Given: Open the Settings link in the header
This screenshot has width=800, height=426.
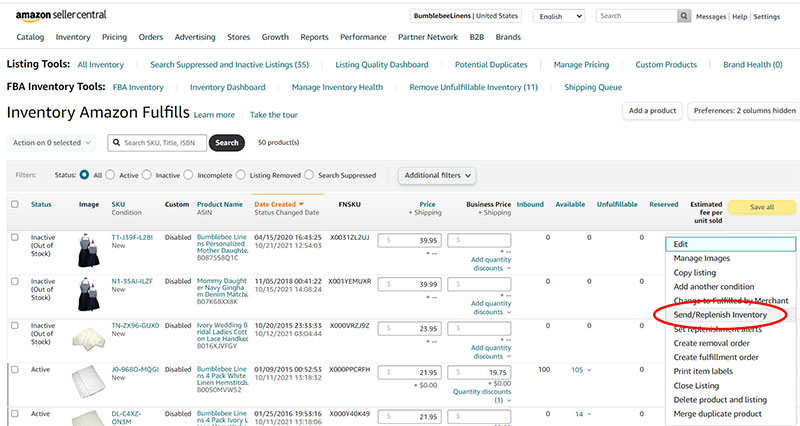Looking at the screenshot, I should (766, 17).
